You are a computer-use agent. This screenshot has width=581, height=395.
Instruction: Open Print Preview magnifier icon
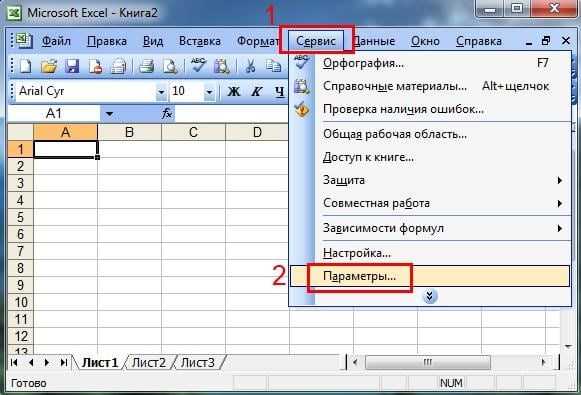click(170, 67)
